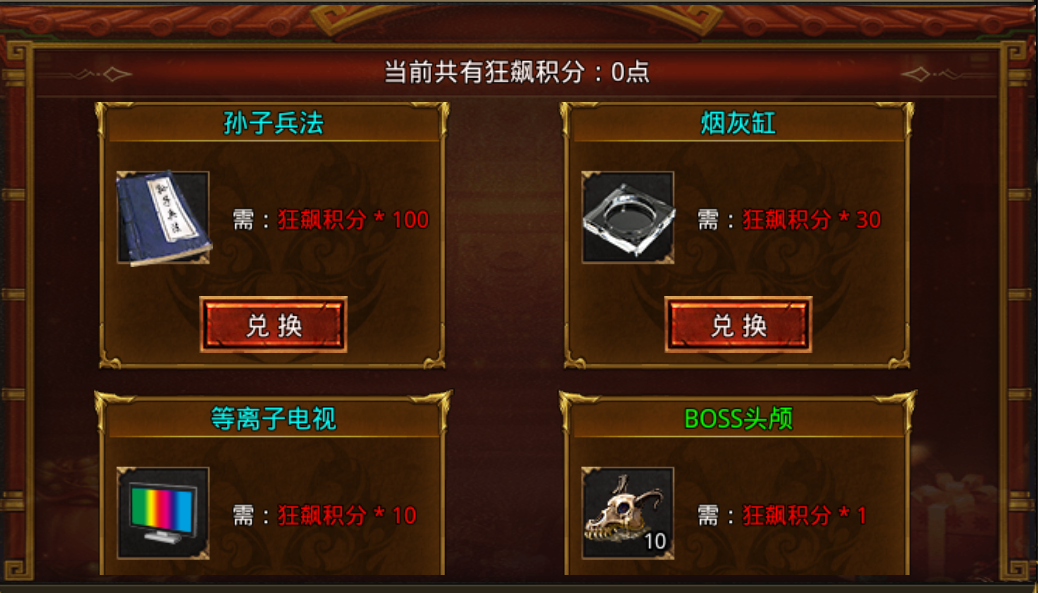This screenshot has width=1038, height=593.
Task: Select the 烟灰缸 glass ashtray icon
Action: click(628, 218)
